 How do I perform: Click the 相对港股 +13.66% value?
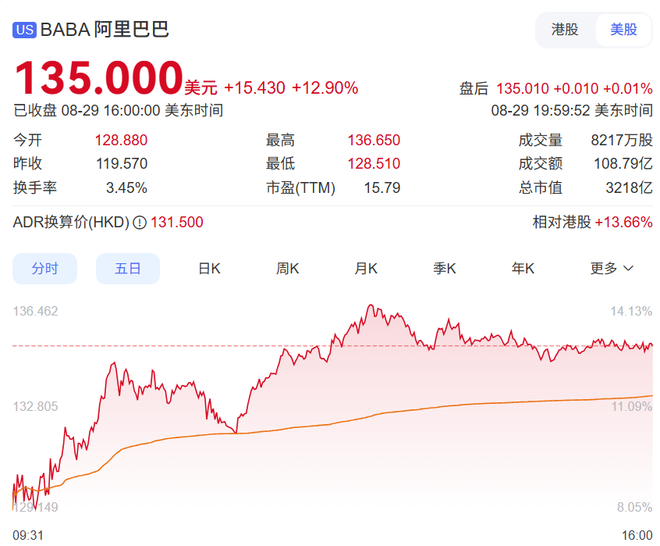[623, 222]
